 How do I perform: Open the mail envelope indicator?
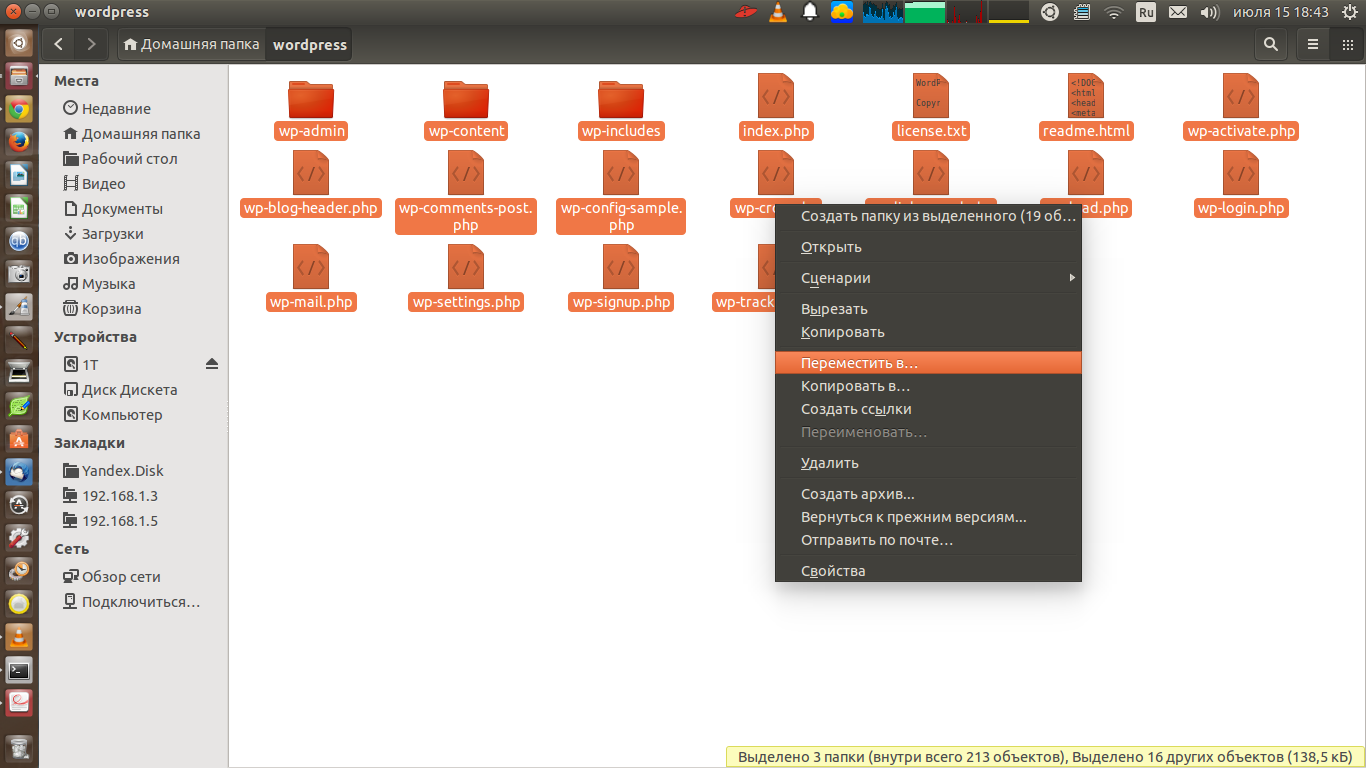(x=1178, y=12)
